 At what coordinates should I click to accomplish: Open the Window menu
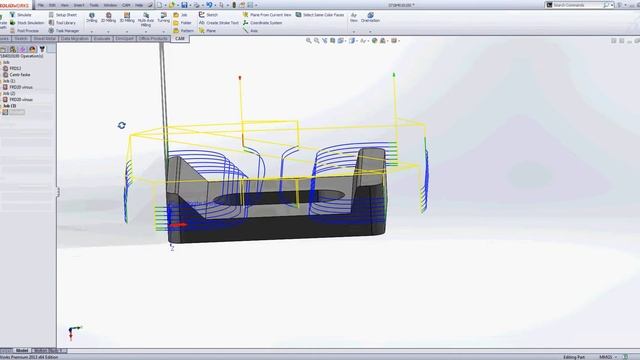110,5
